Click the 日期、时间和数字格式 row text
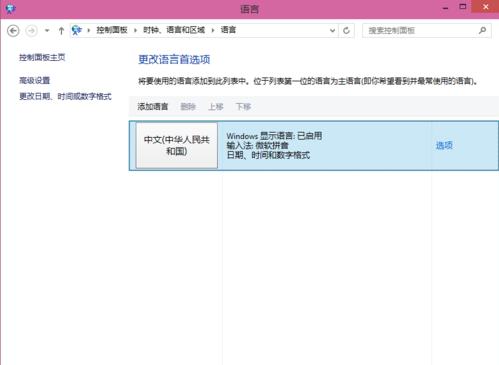The height and width of the screenshot is (365, 499). click(x=268, y=155)
